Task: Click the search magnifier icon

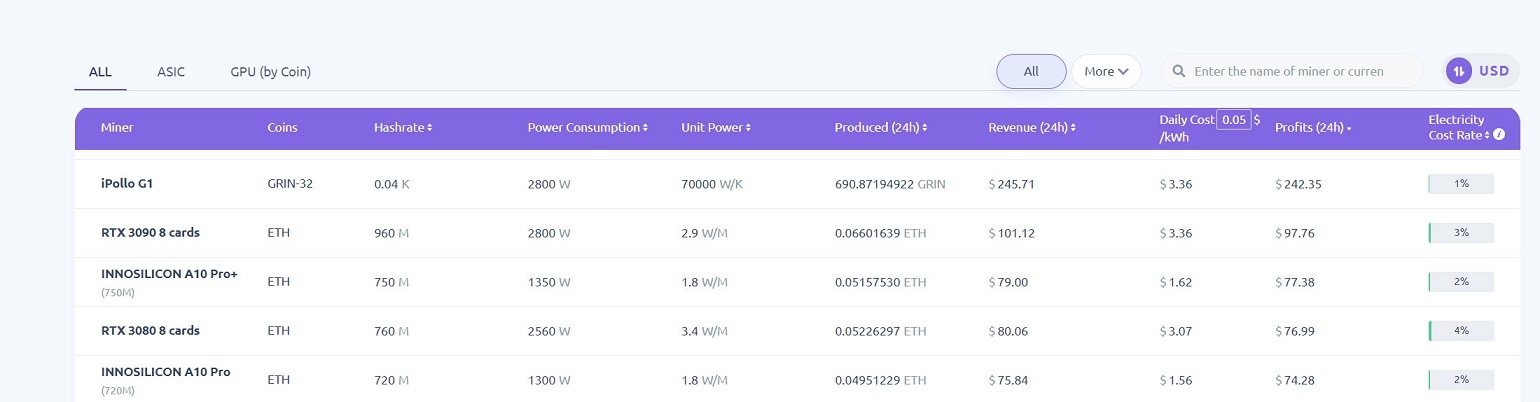Action: (1179, 71)
